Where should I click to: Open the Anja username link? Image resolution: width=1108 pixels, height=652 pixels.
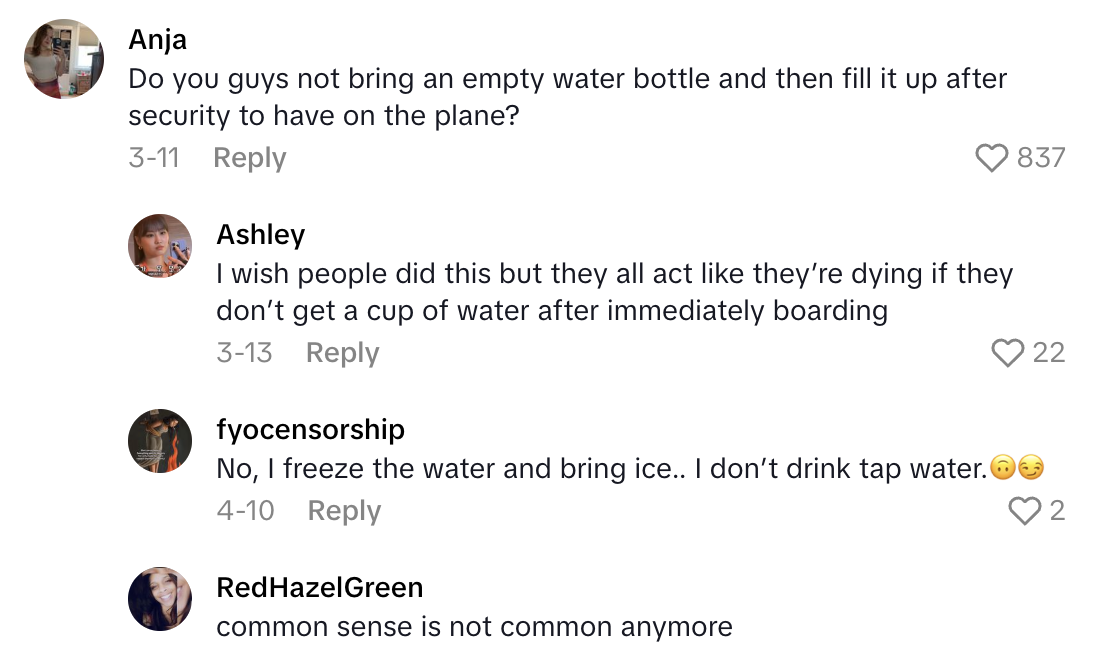158,40
